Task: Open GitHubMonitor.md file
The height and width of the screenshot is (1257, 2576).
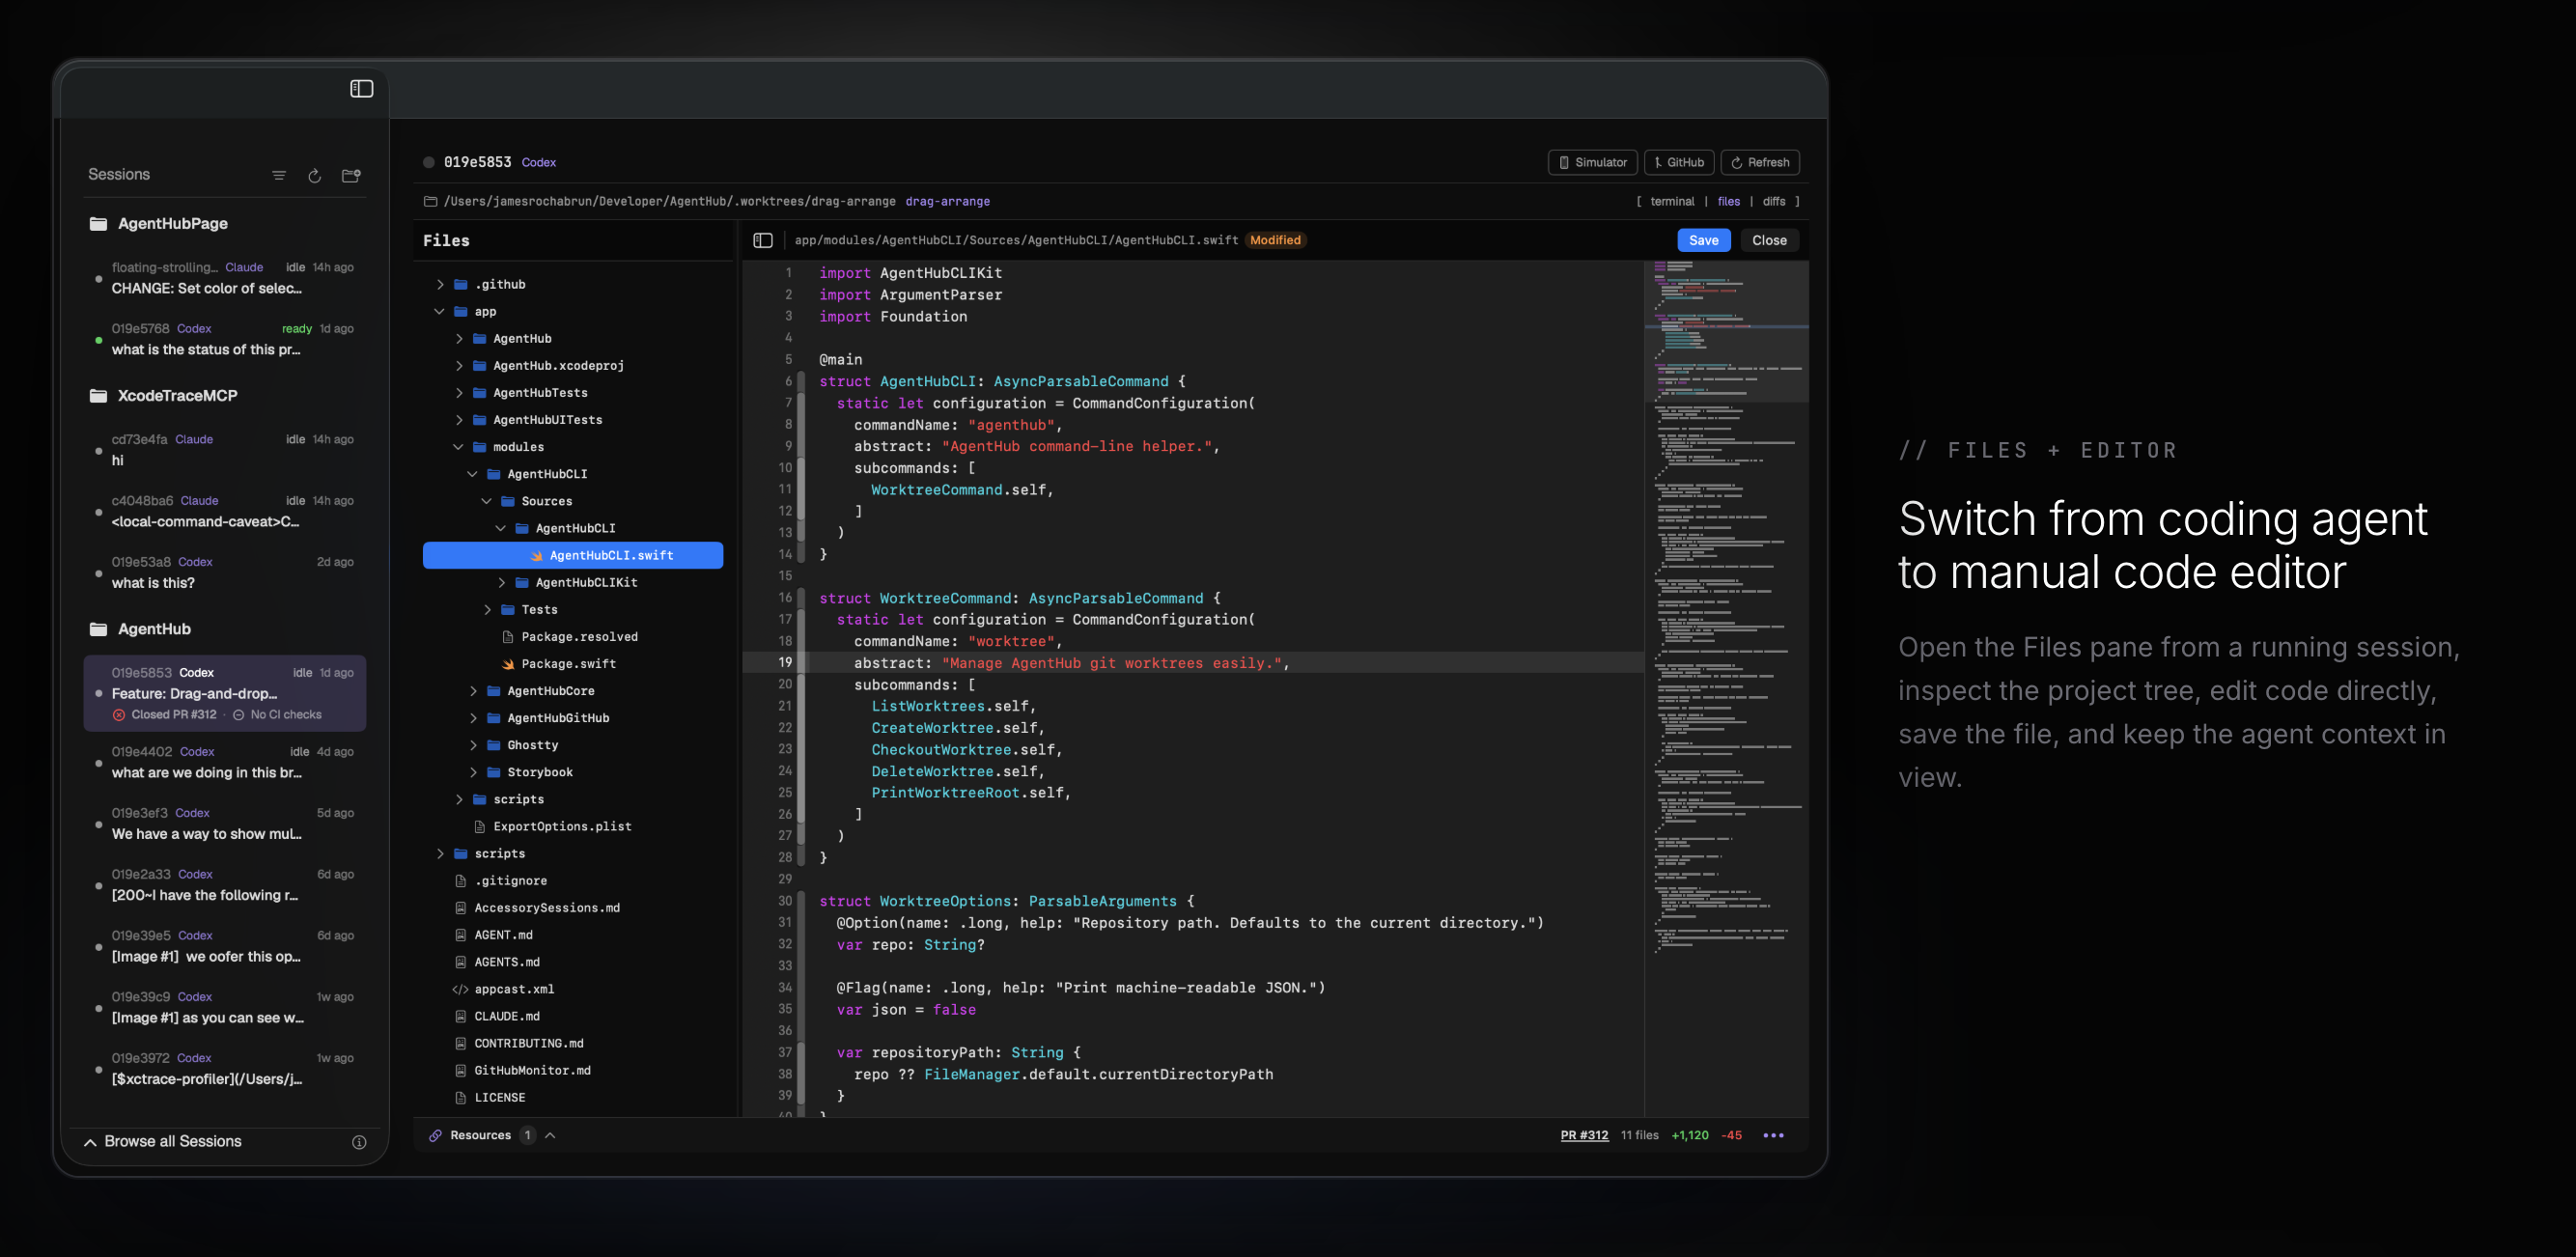Action: [573, 1070]
